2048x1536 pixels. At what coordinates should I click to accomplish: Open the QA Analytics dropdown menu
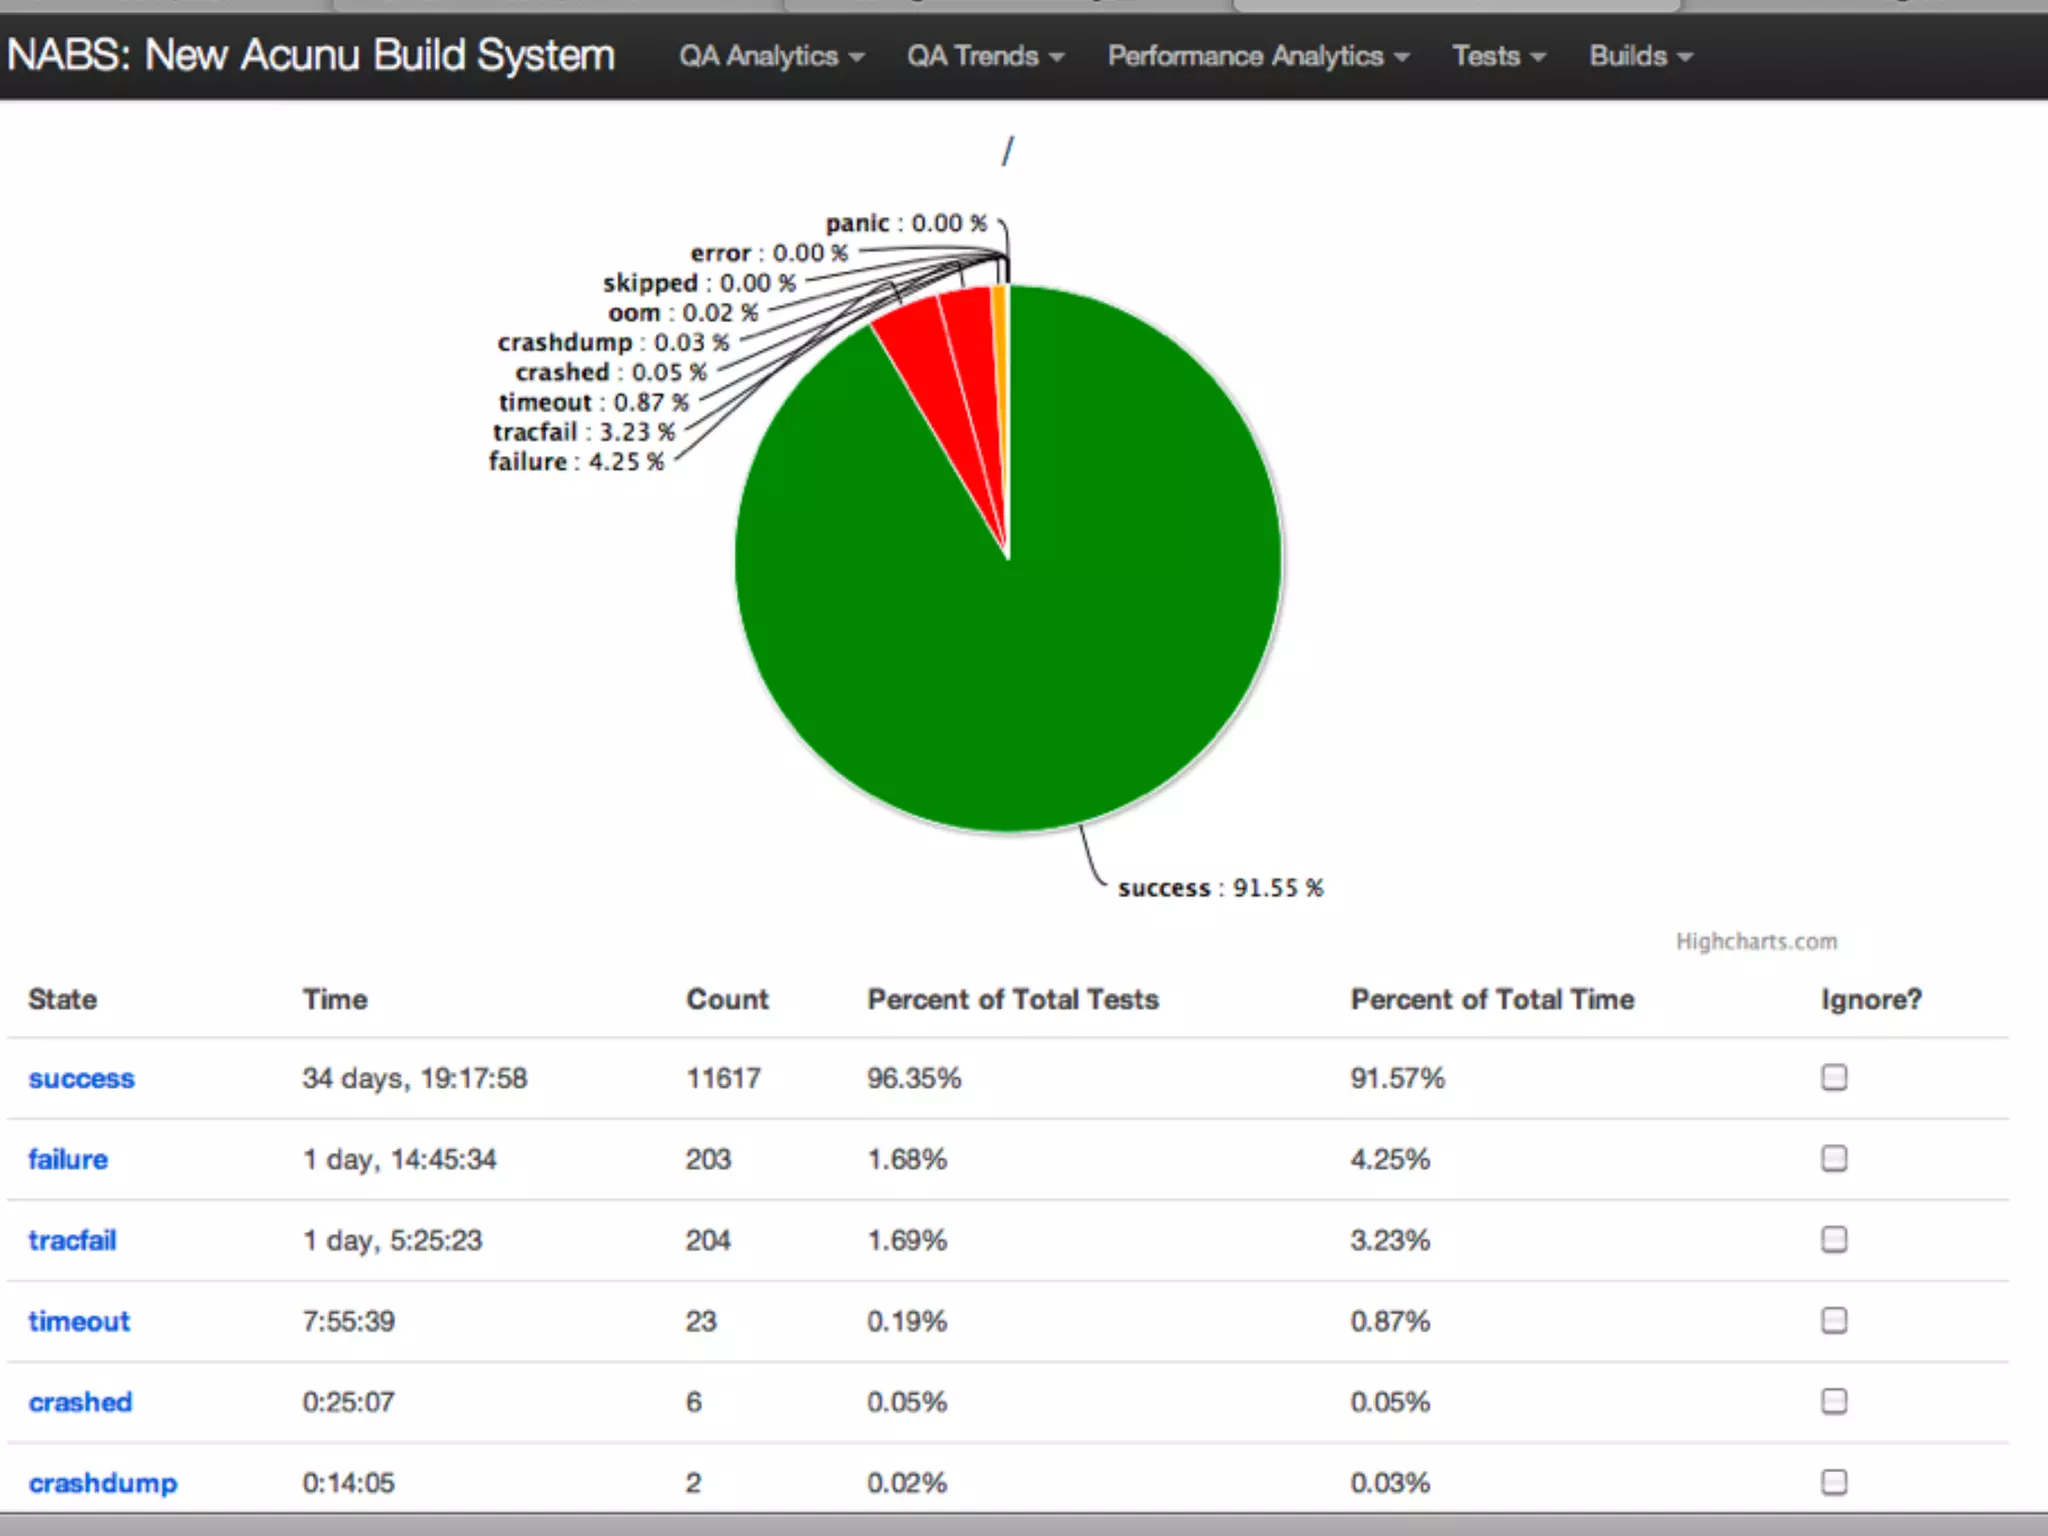click(x=770, y=56)
